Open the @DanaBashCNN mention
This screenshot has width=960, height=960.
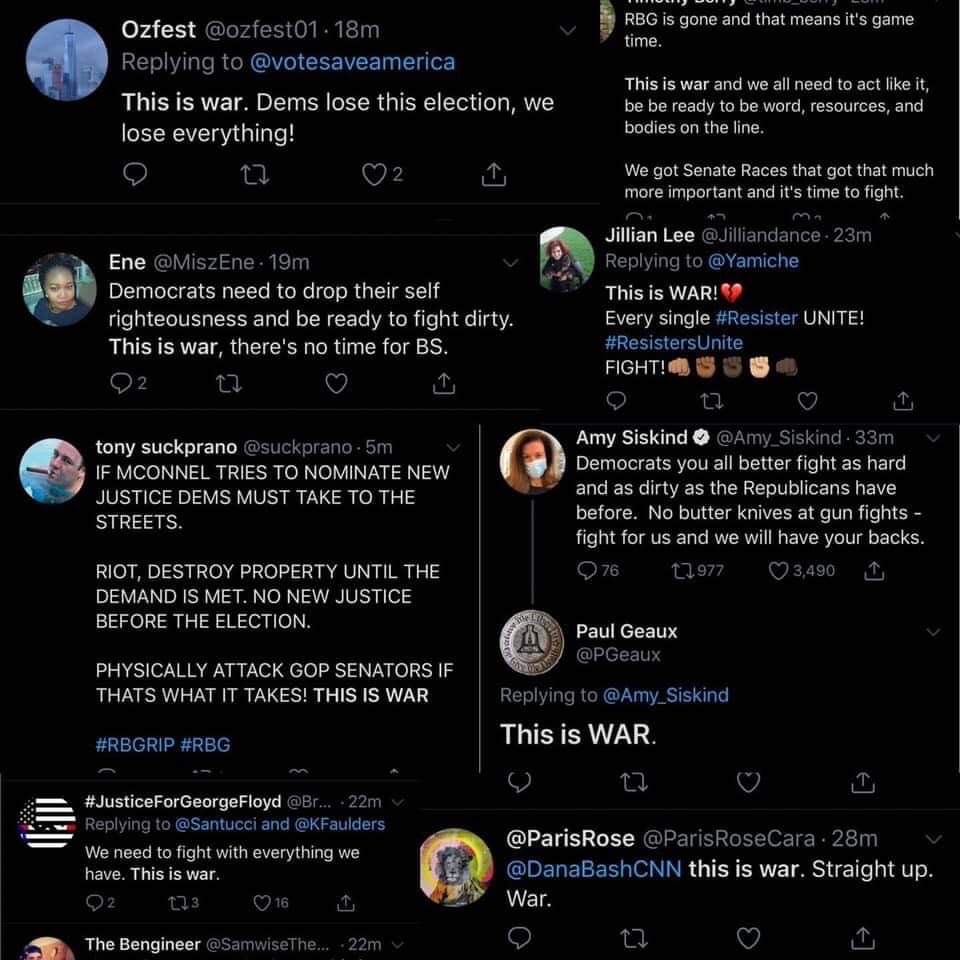[x=593, y=869]
